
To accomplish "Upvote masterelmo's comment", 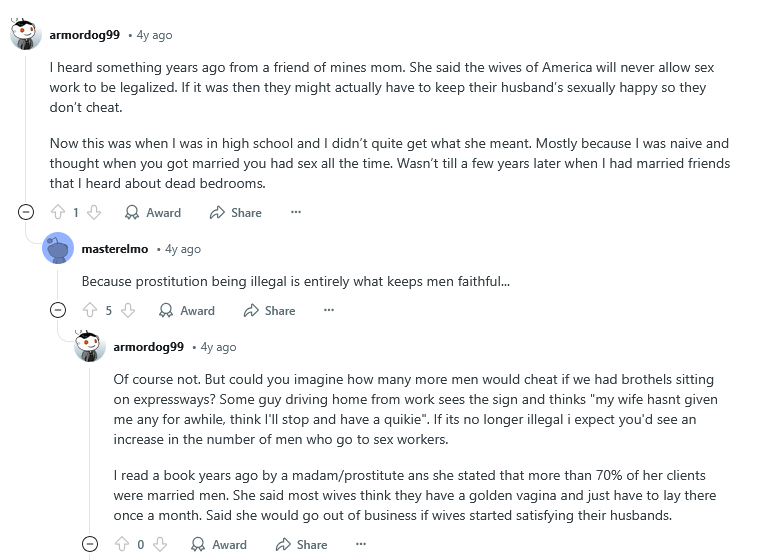I will tap(90, 310).
